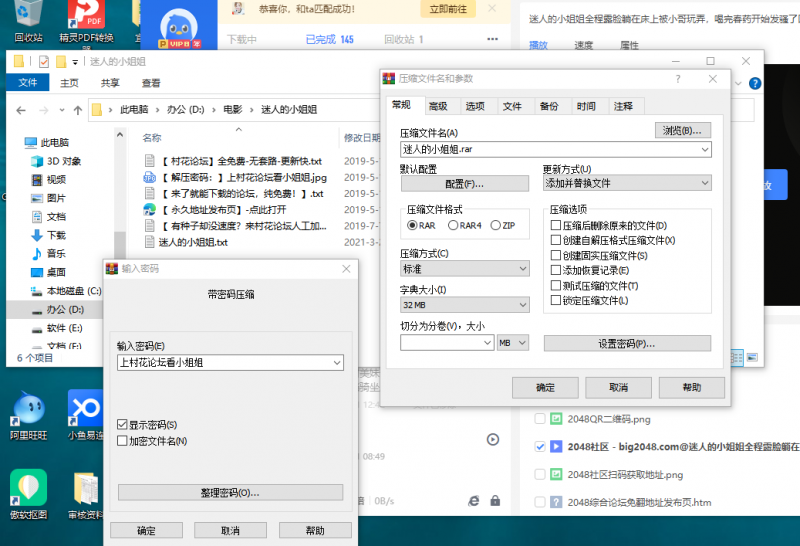Uncheck the 显示密码 checkbox
The height and width of the screenshot is (546, 800).
coord(123,425)
